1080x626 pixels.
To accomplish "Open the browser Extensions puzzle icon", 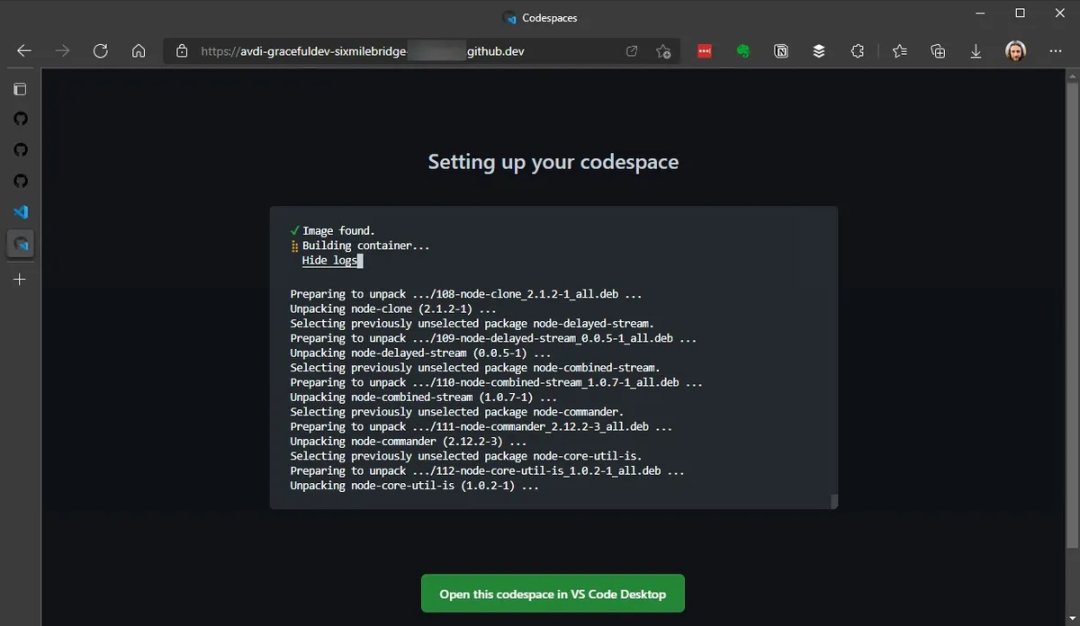I will pos(857,51).
